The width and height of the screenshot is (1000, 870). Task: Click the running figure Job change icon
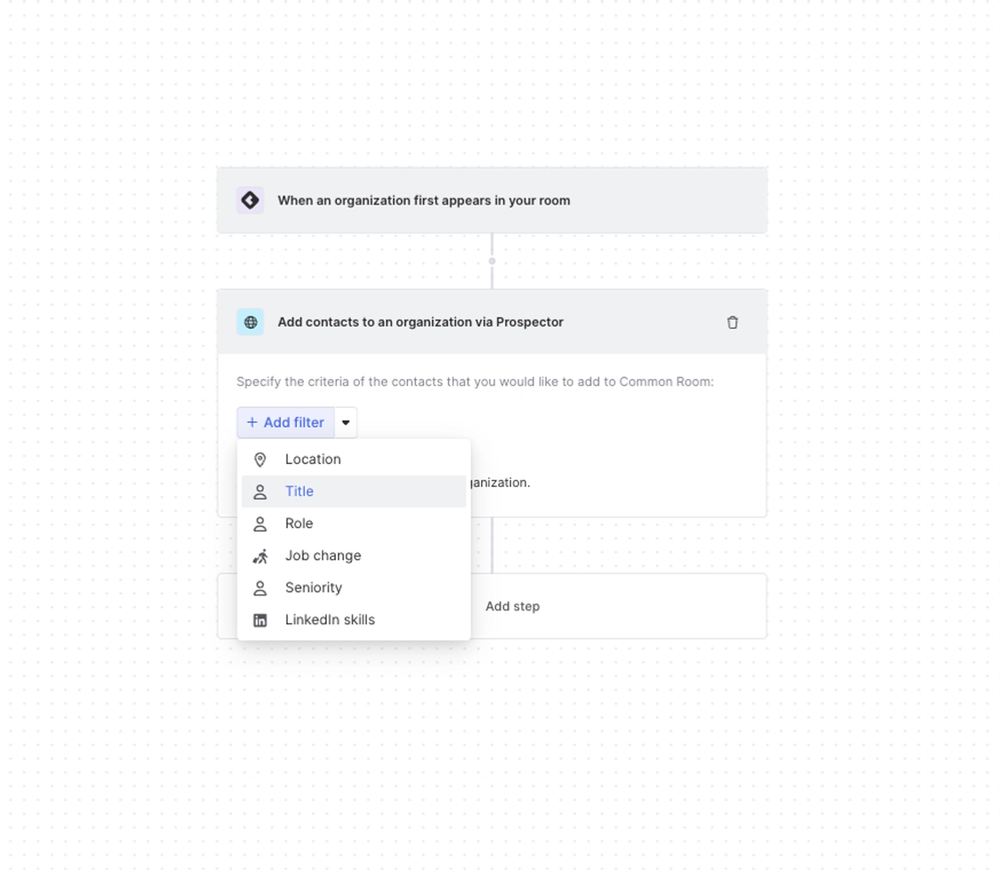click(260, 556)
